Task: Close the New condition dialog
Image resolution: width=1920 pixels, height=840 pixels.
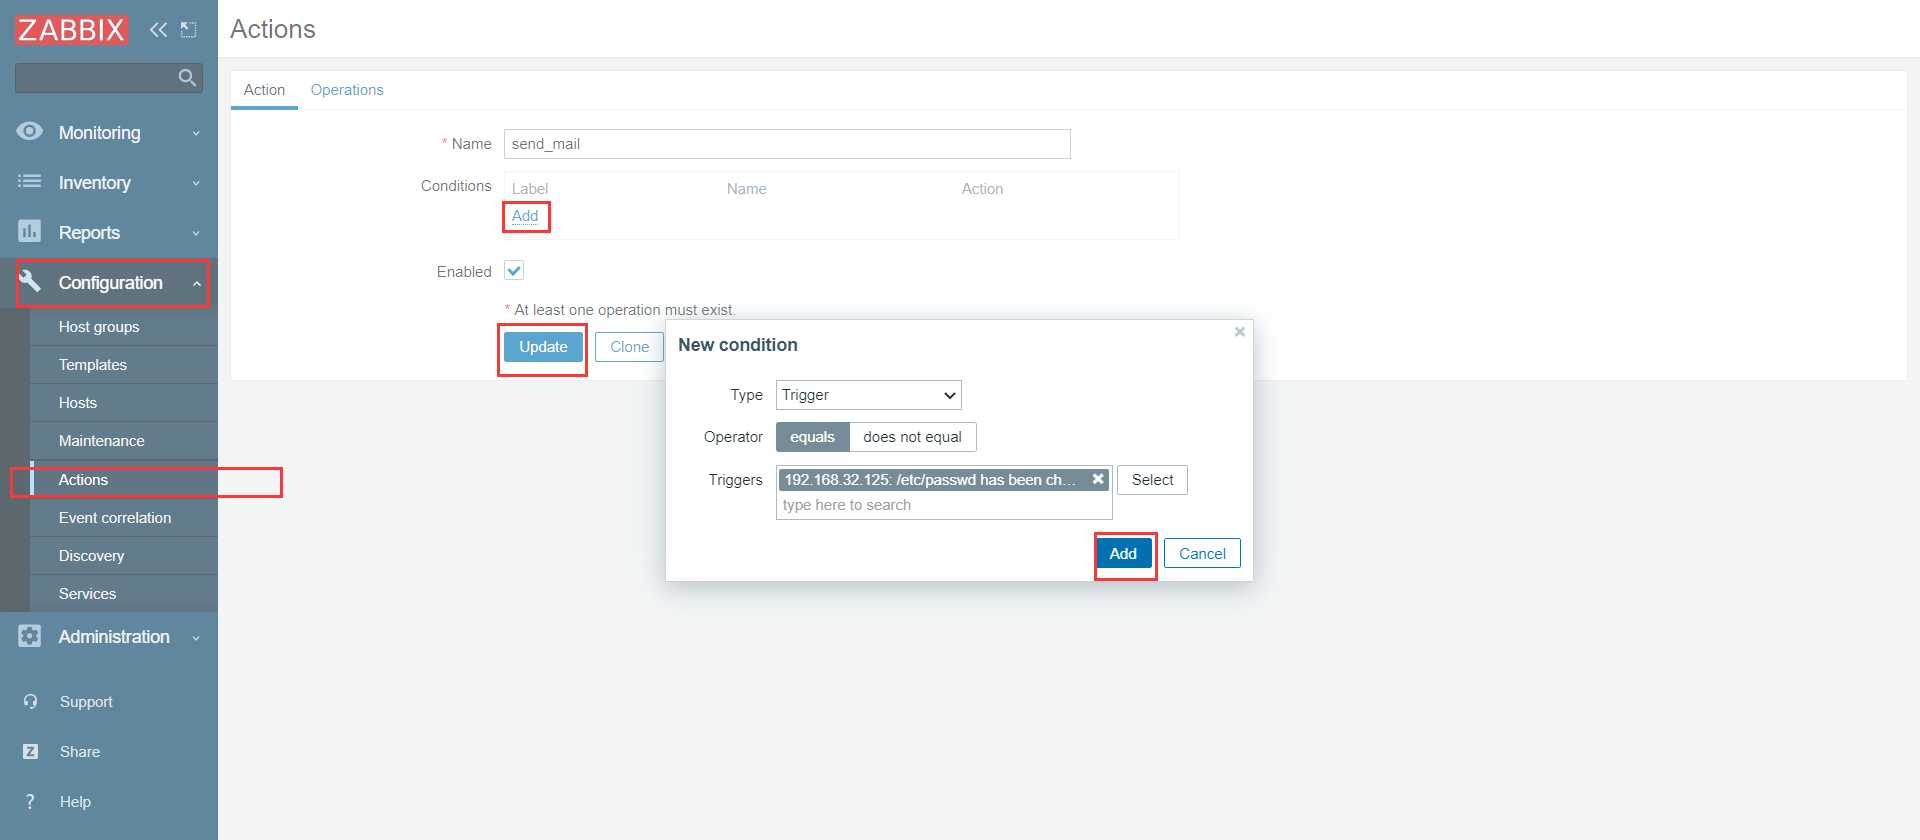Action: click(x=1240, y=332)
